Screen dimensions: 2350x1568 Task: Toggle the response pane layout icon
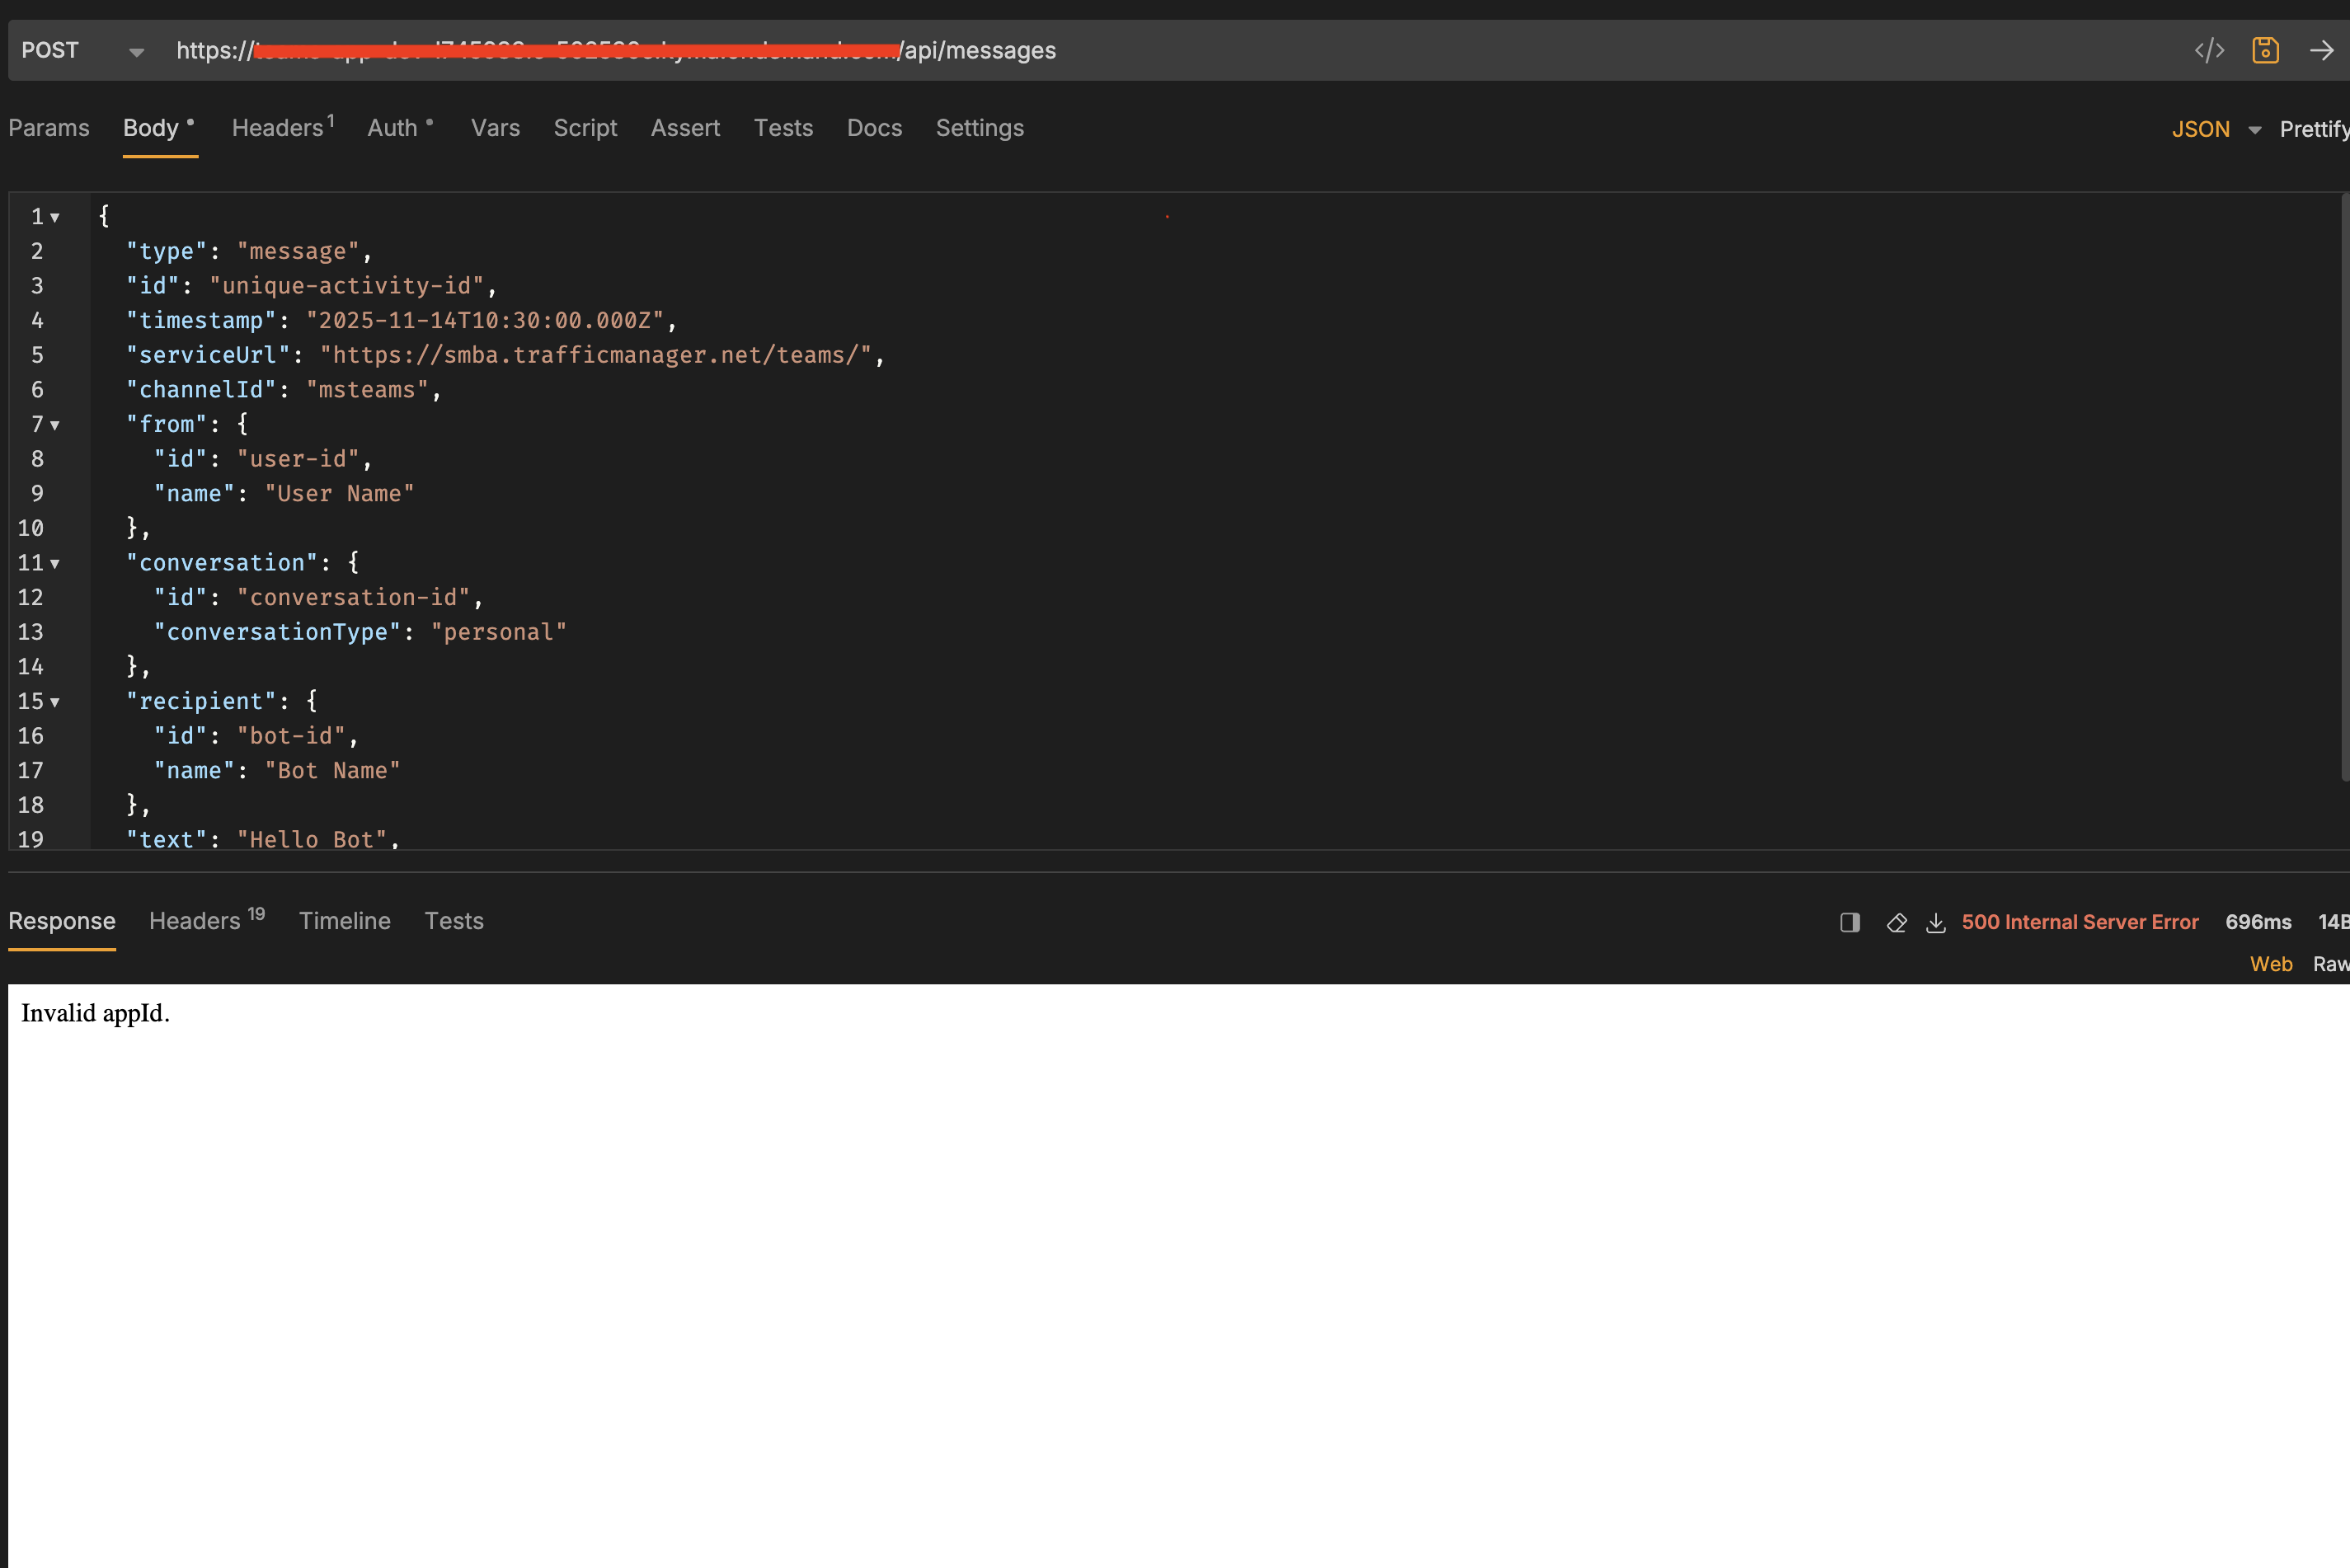pyautogui.click(x=1849, y=922)
